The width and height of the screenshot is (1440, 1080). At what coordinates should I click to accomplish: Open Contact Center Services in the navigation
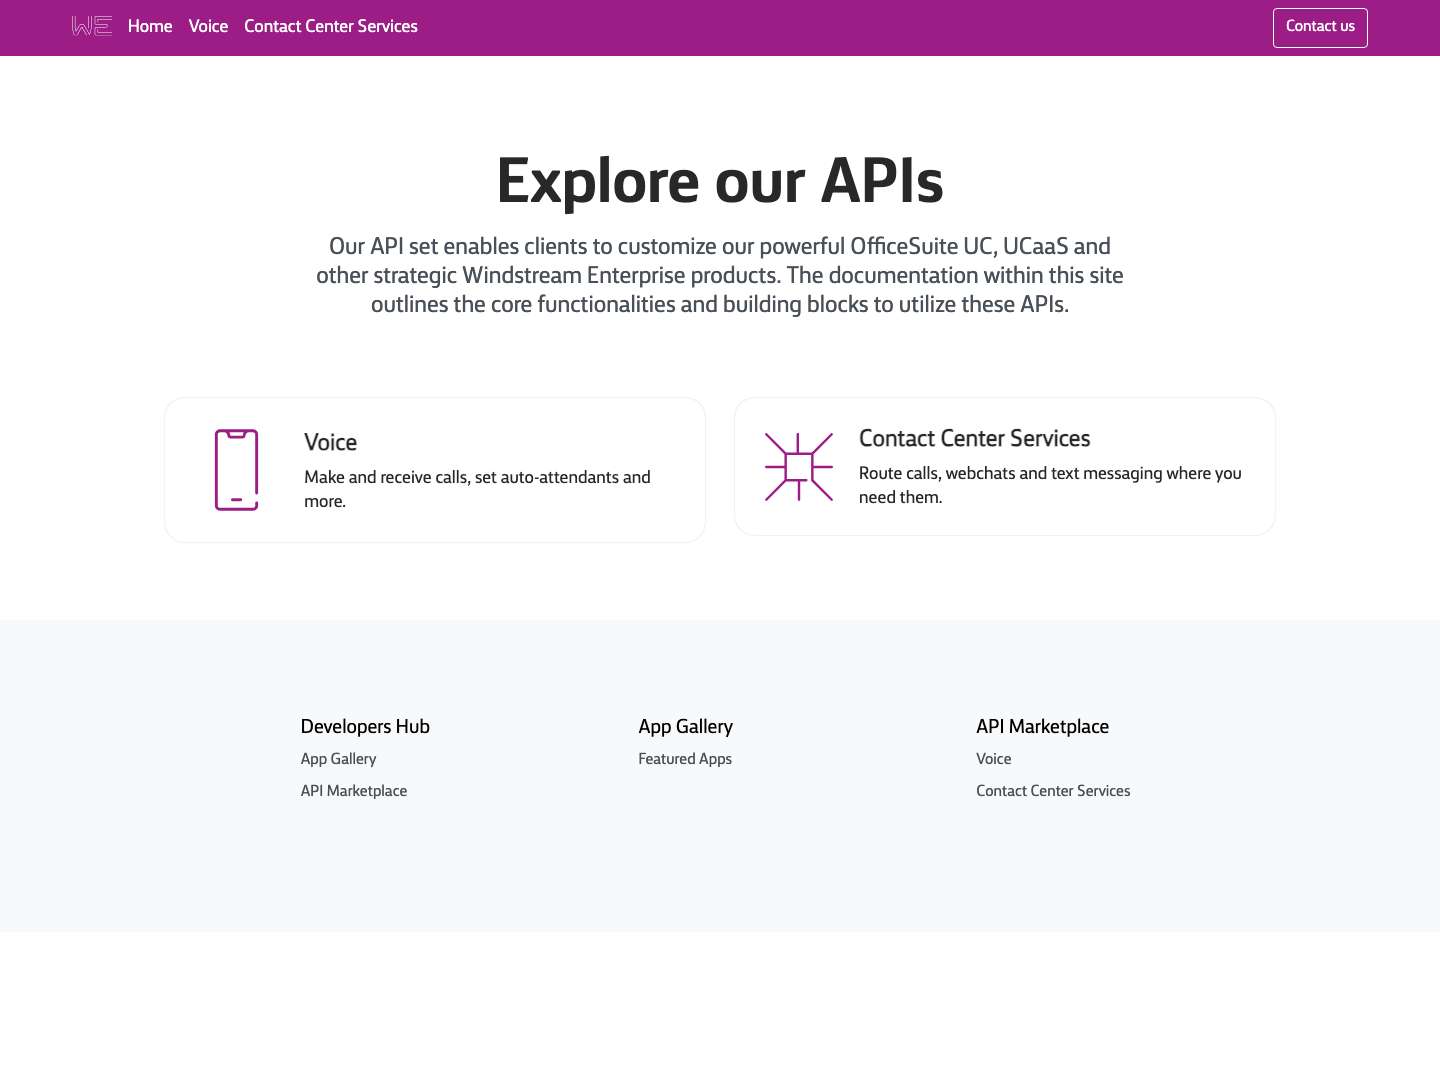(x=331, y=27)
